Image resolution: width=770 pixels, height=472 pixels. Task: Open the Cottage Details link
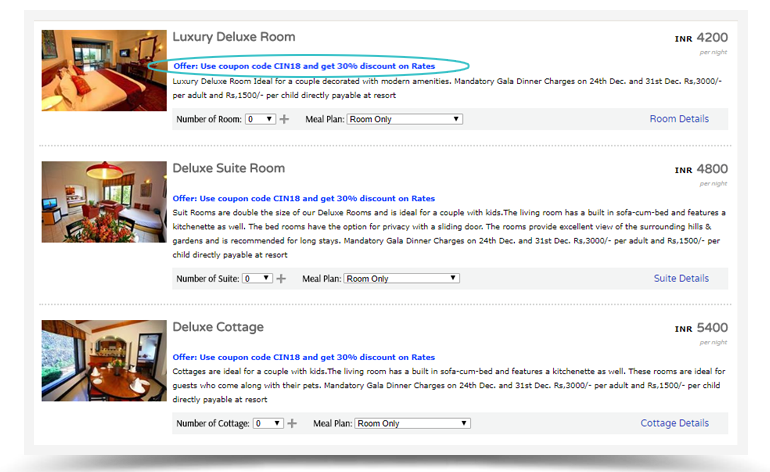click(x=674, y=423)
